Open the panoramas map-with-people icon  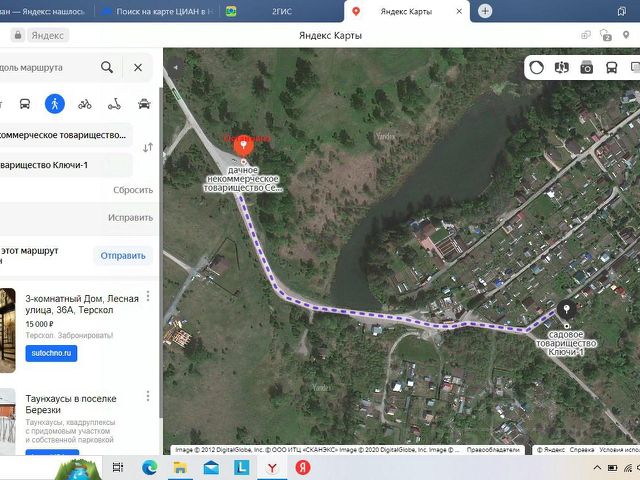(x=562, y=67)
